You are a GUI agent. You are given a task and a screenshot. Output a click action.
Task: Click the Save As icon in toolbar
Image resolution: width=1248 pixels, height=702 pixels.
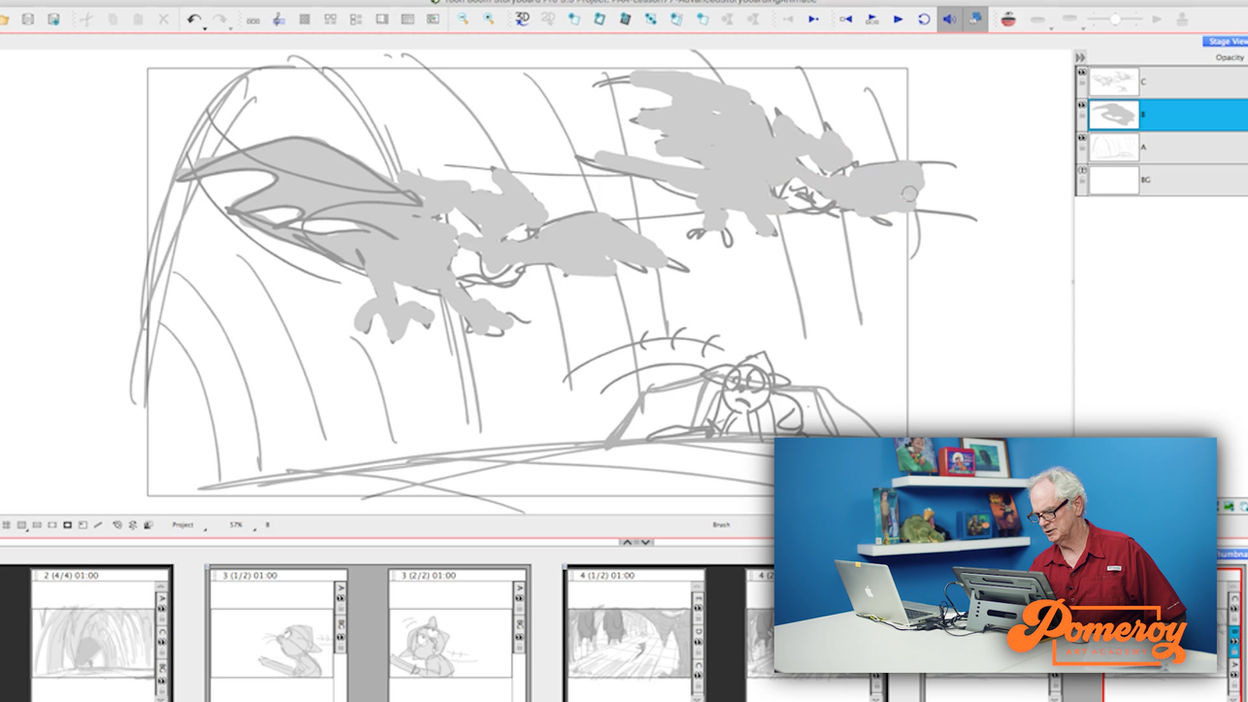point(53,19)
